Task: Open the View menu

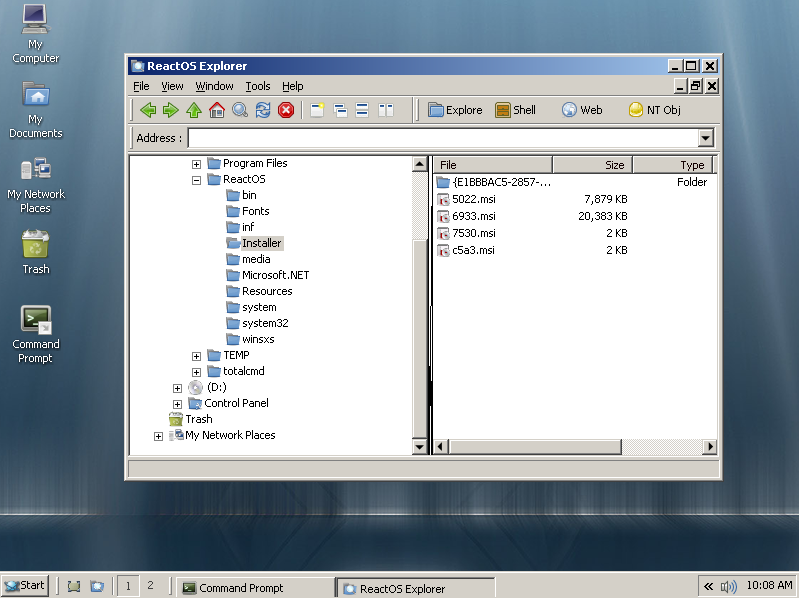Action: pyautogui.click(x=172, y=86)
